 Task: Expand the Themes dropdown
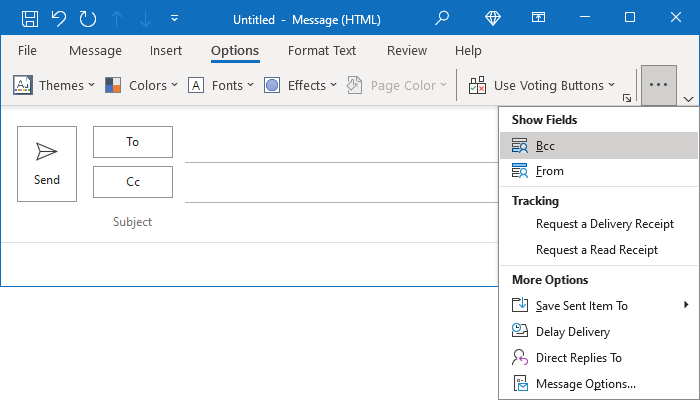coord(54,85)
